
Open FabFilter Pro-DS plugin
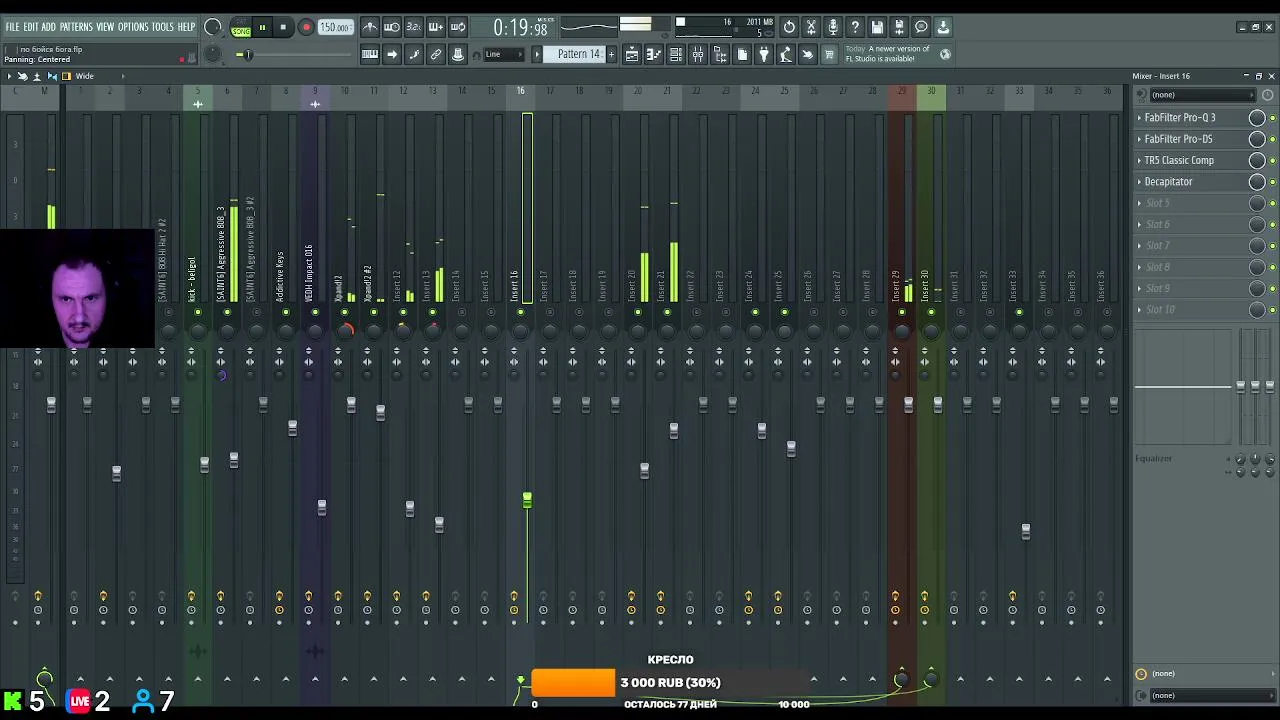click(x=1178, y=139)
